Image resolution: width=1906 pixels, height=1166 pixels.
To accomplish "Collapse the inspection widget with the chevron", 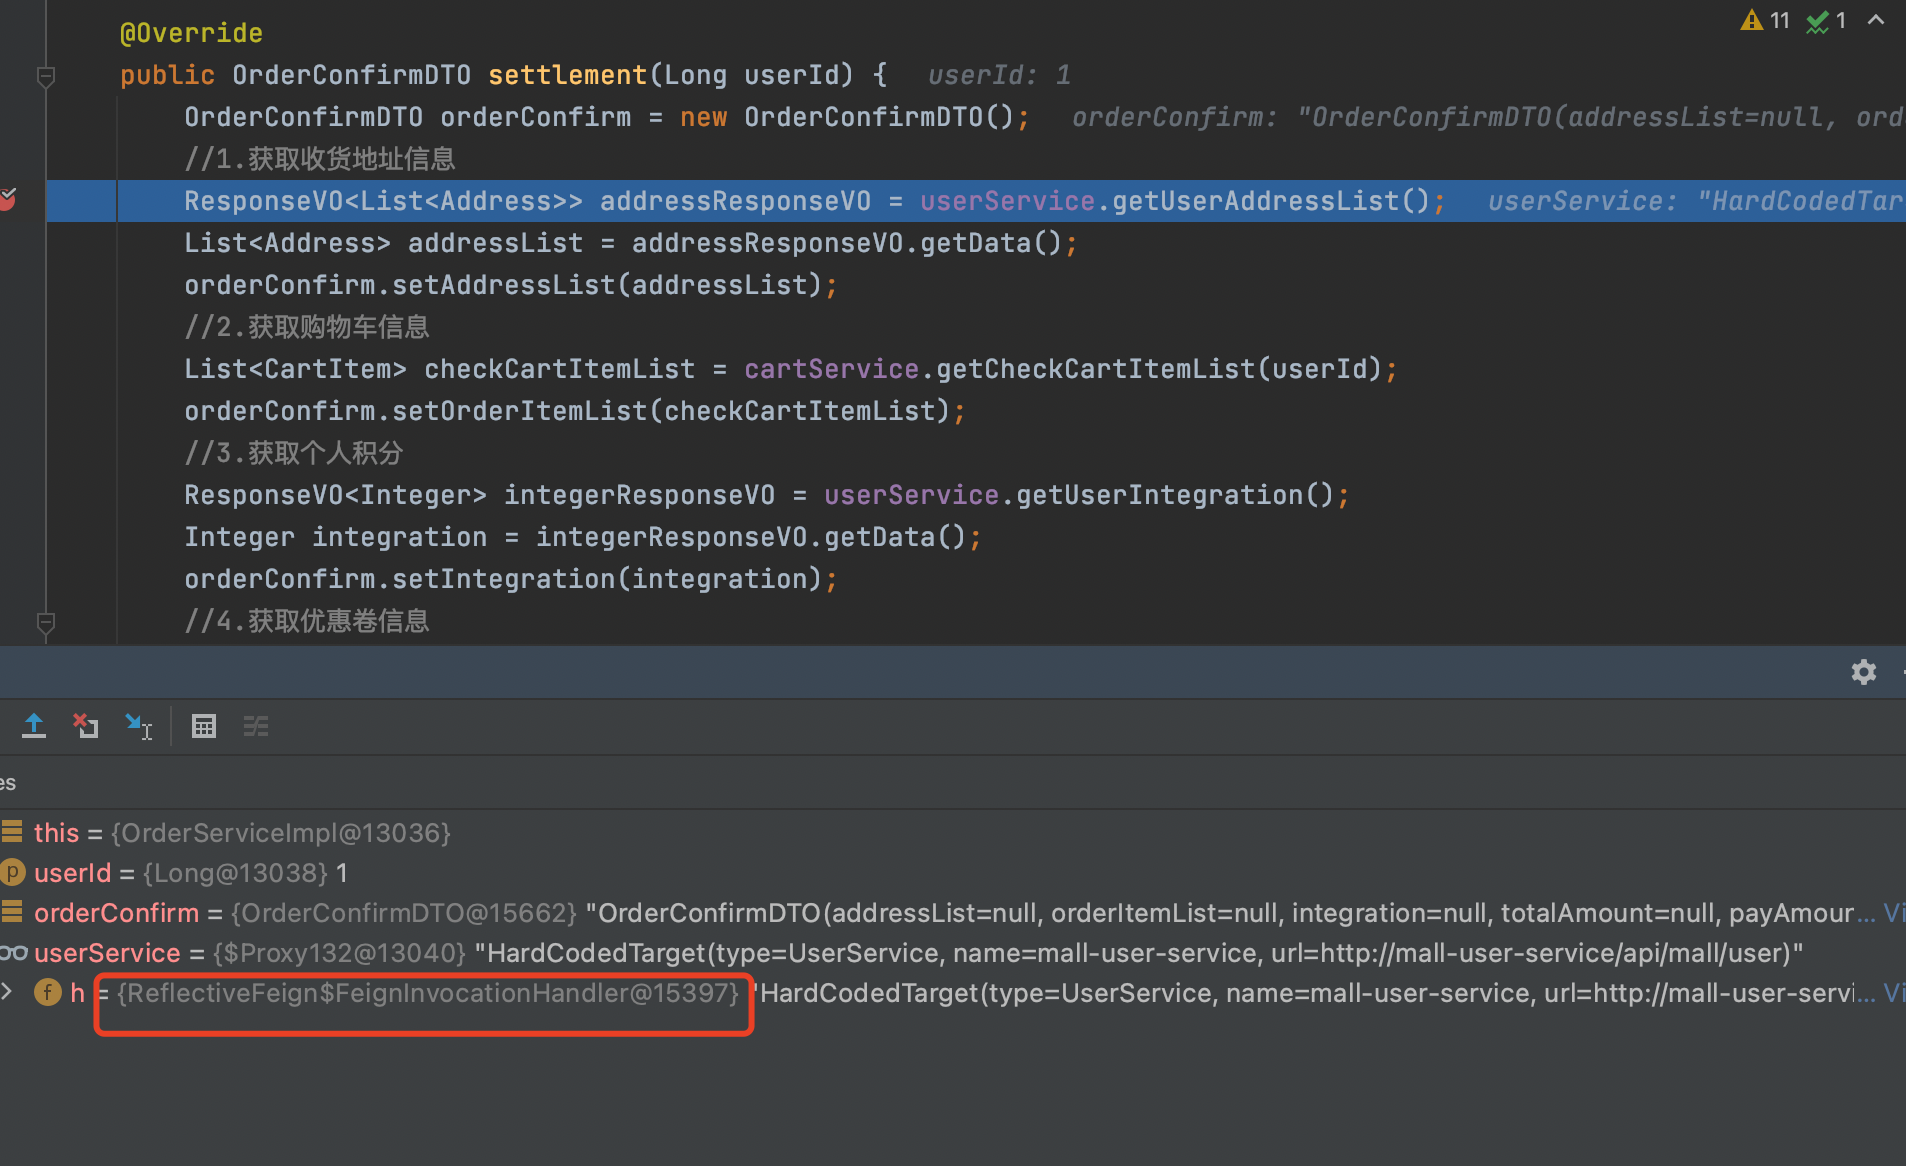I will click(1878, 20).
